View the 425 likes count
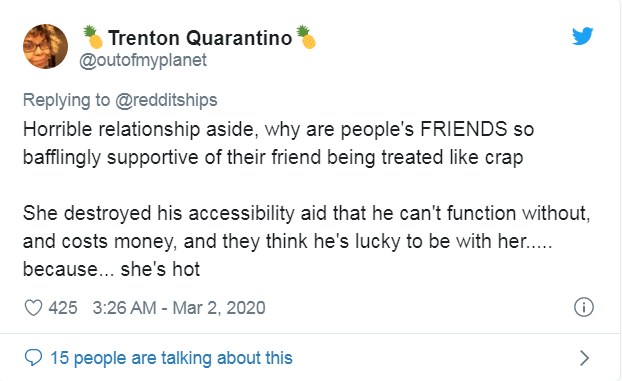622x381 pixels. pyautogui.click(x=63, y=308)
